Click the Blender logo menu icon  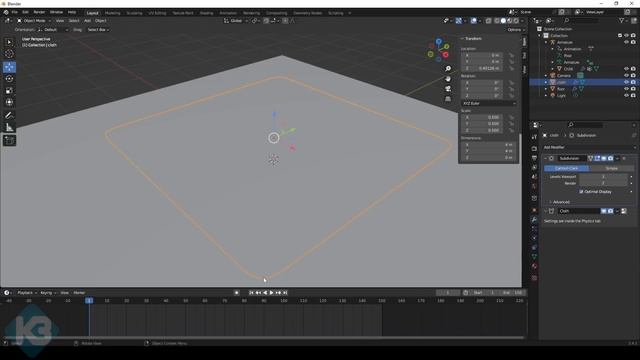coord(6,13)
